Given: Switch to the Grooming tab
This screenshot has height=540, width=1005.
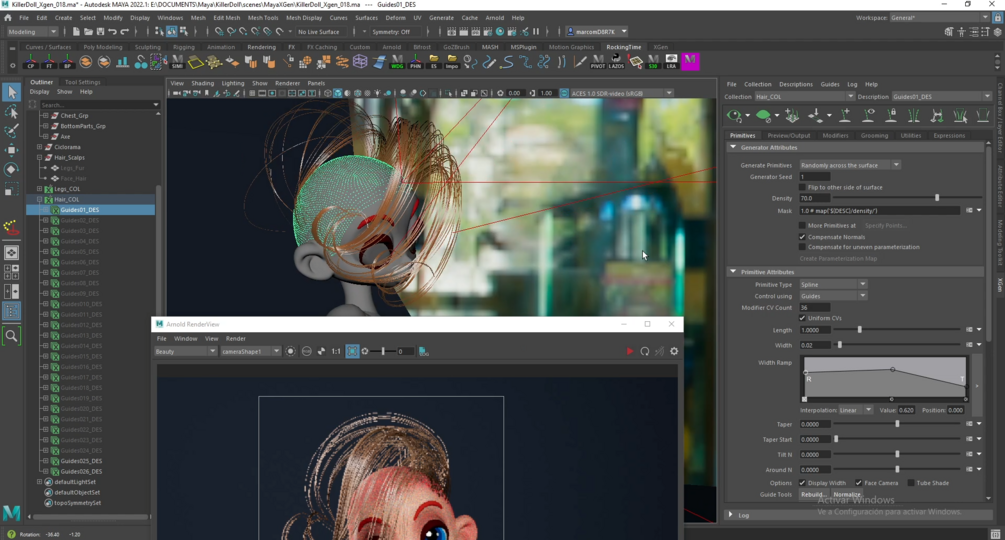Looking at the screenshot, I should pyautogui.click(x=874, y=136).
